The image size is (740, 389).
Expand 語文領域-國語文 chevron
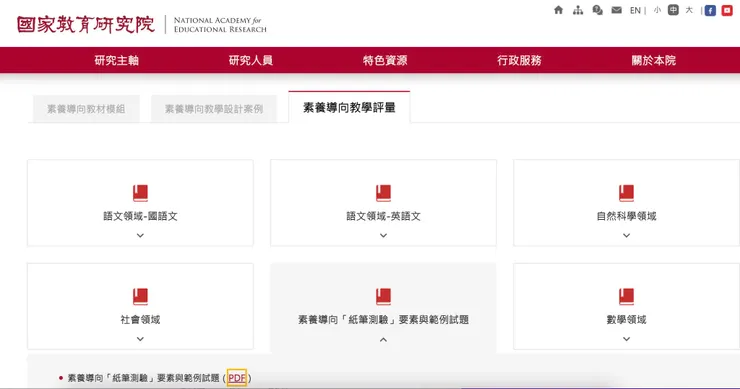point(140,235)
